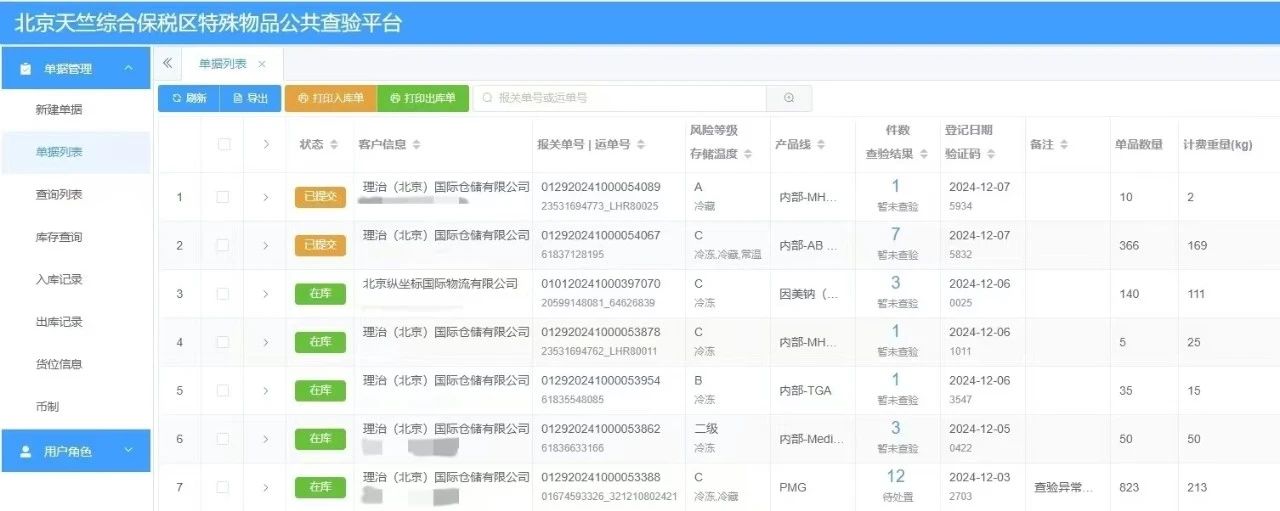Sort by 报关单号 | 运单号 column sort icon
The height and width of the screenshot is (511, 1280).
pyautogui.click(x=640, y=145)
